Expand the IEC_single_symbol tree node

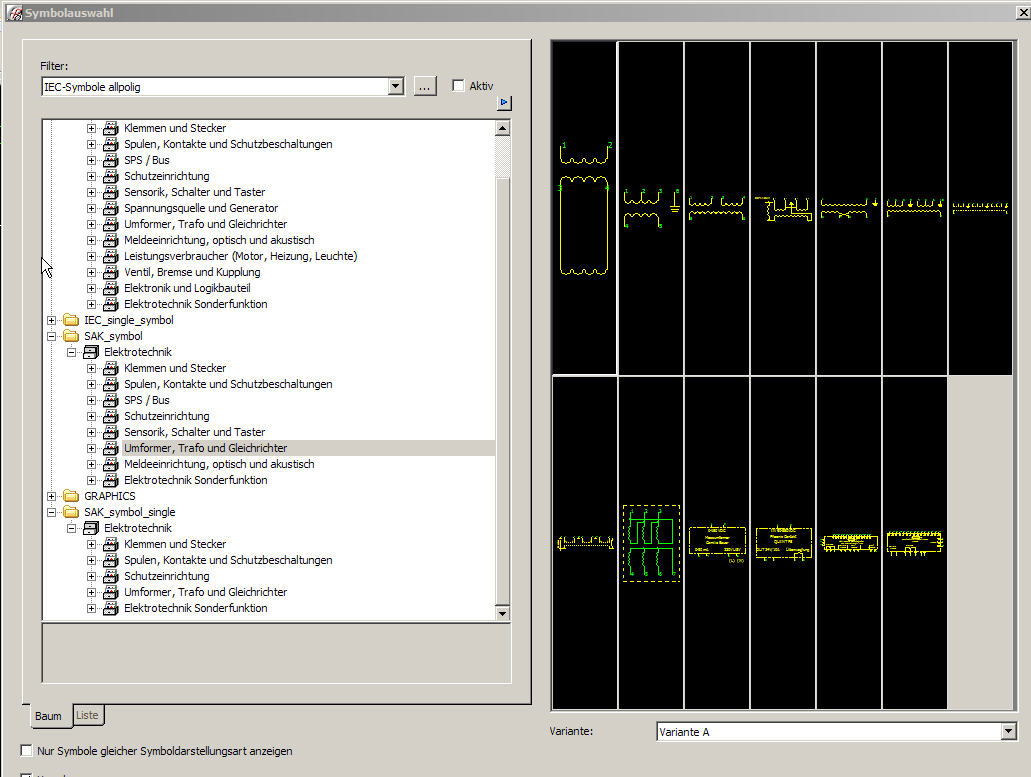52,320
